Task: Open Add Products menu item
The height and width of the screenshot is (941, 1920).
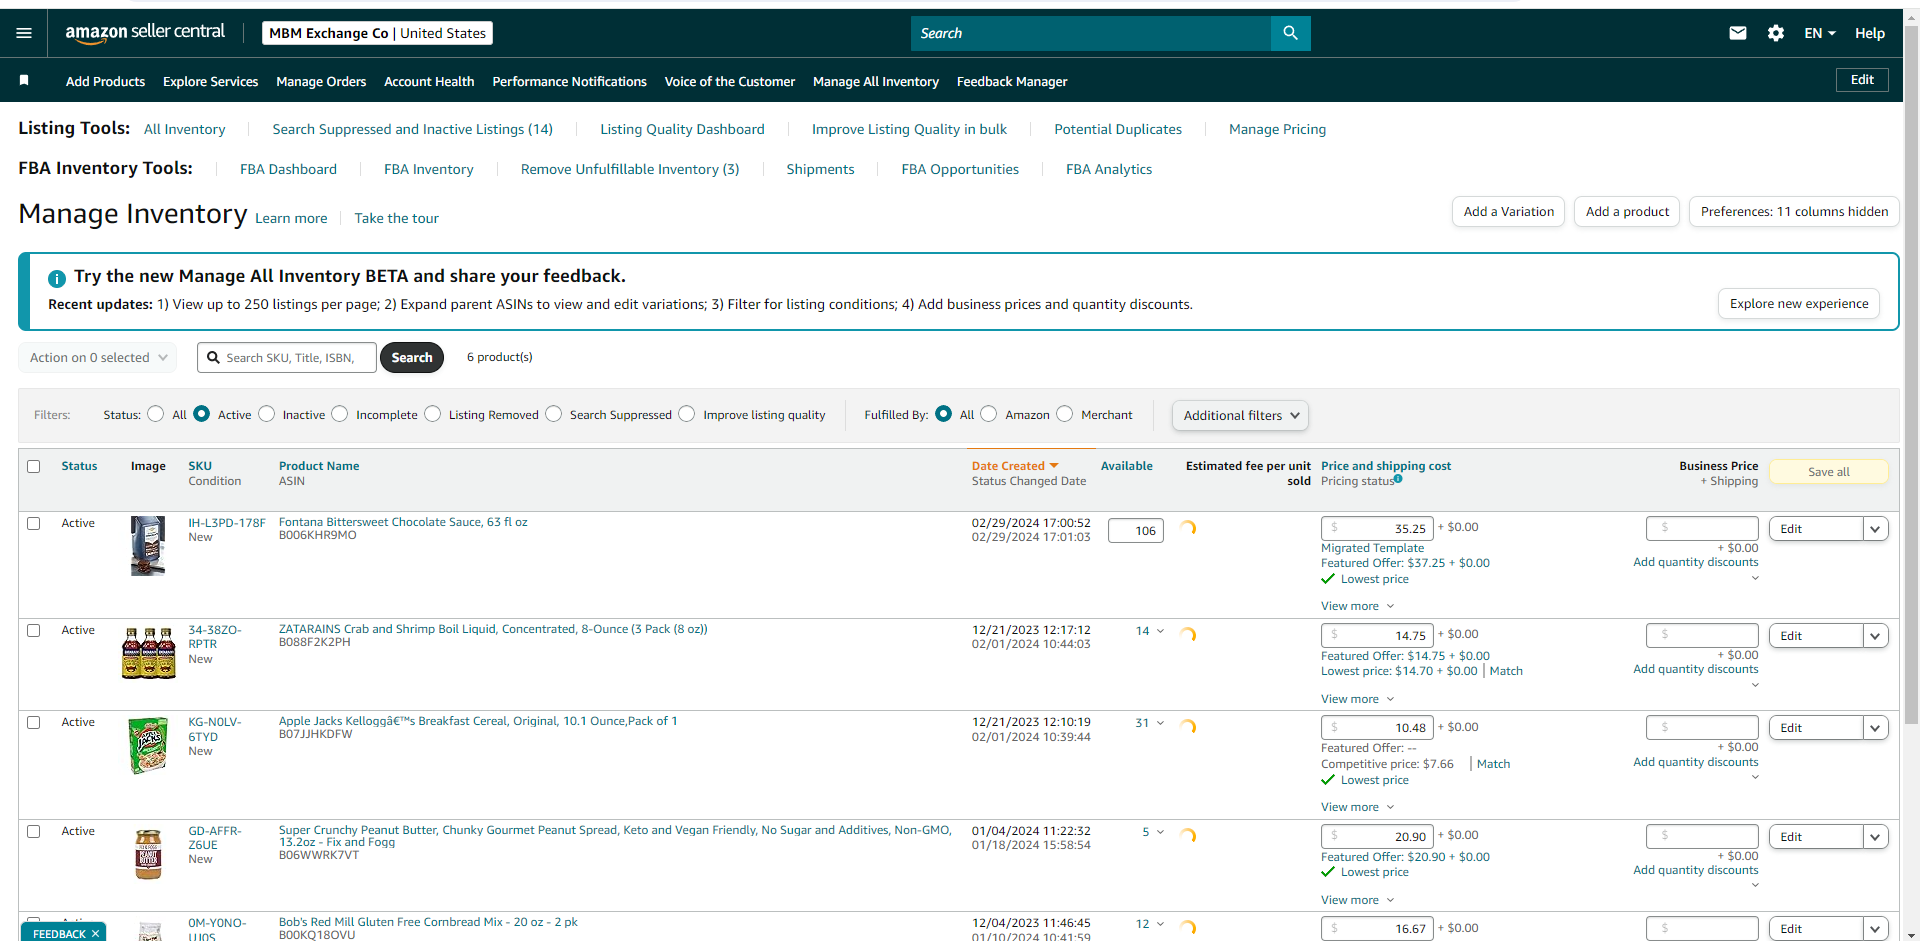Action: point(105,81)
